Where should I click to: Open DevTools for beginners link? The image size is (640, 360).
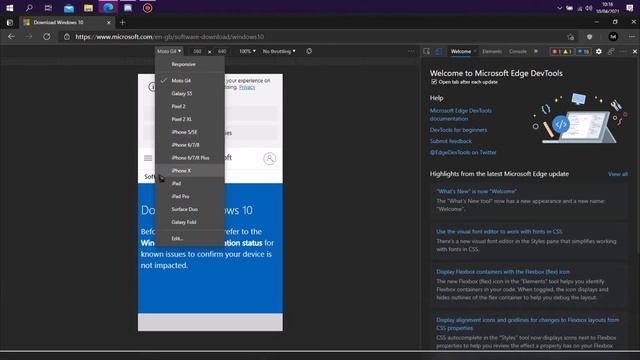click(x=458, y=130)
